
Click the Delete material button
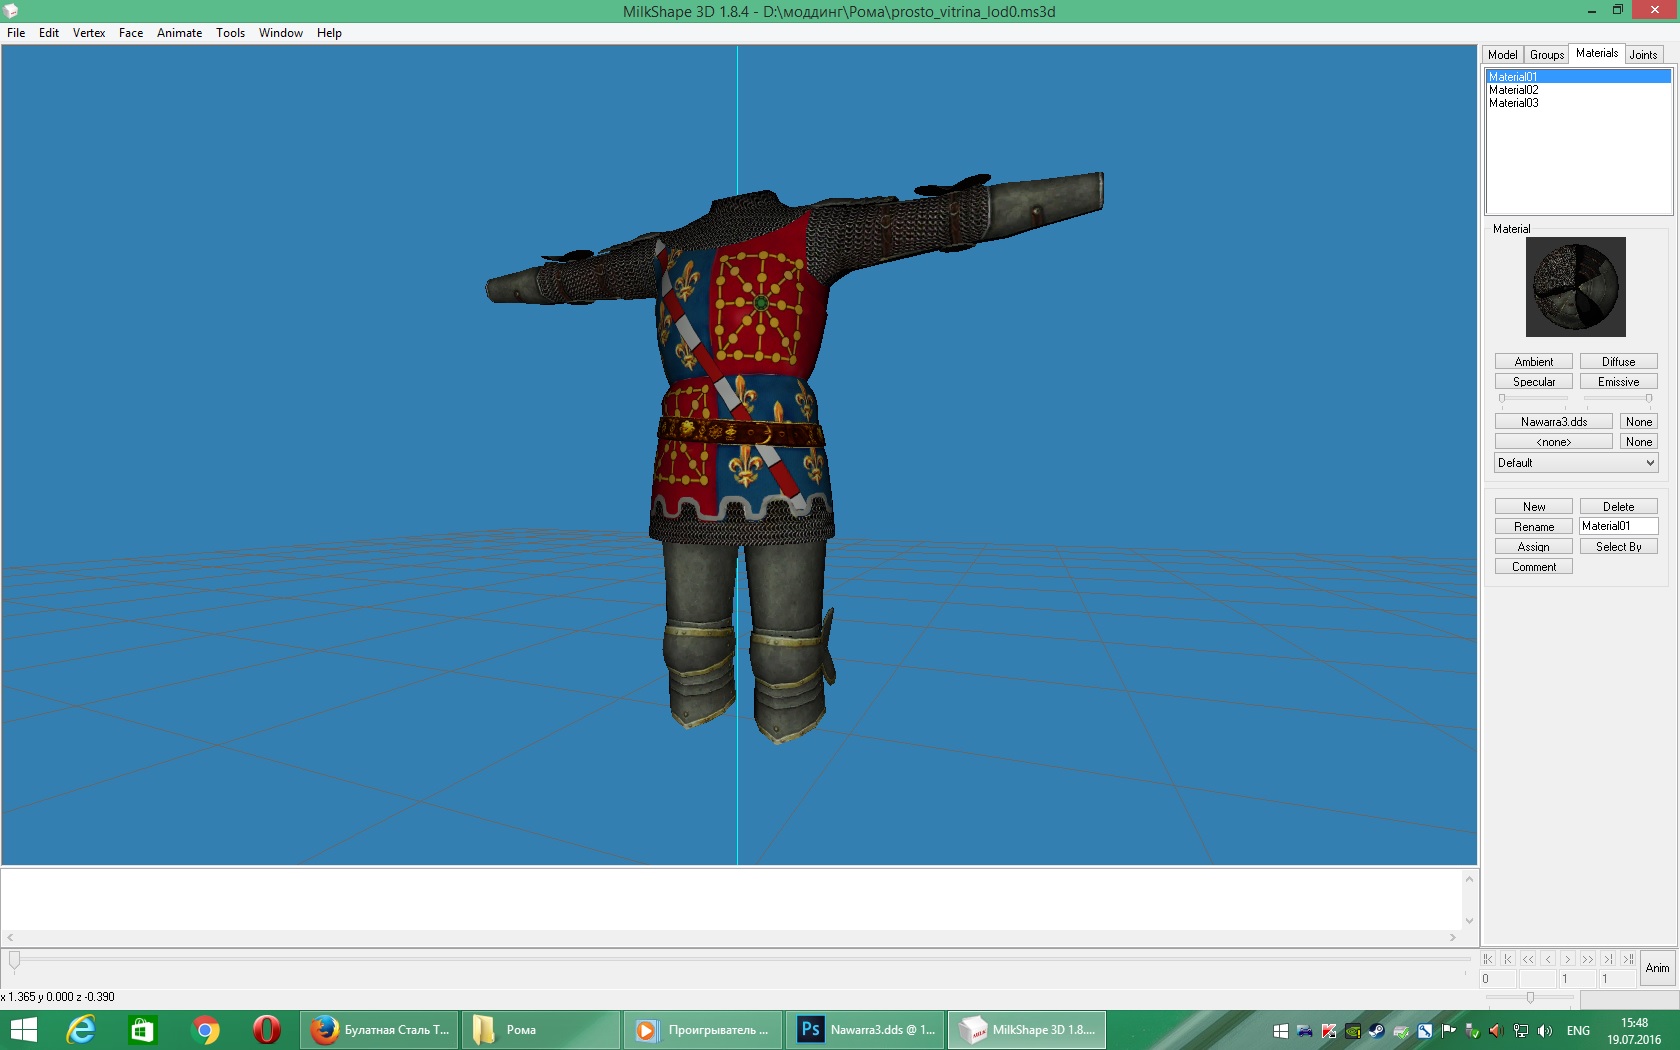[x=1619, y=507]
